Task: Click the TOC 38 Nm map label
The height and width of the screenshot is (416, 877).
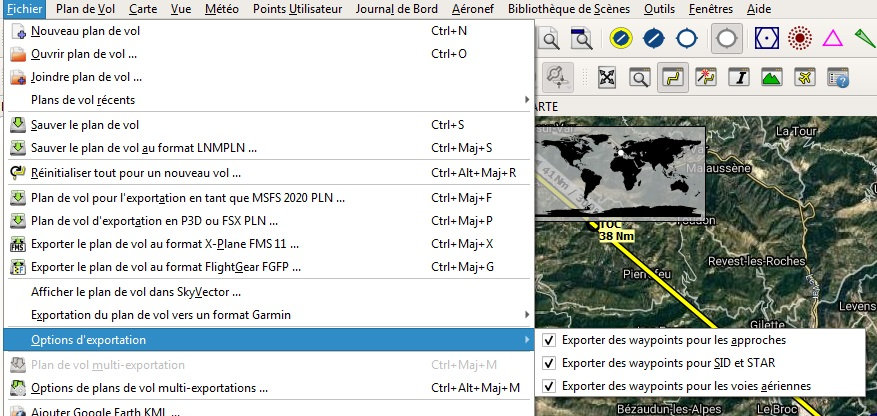Action: pyautogui.click(x=616, y=231)
